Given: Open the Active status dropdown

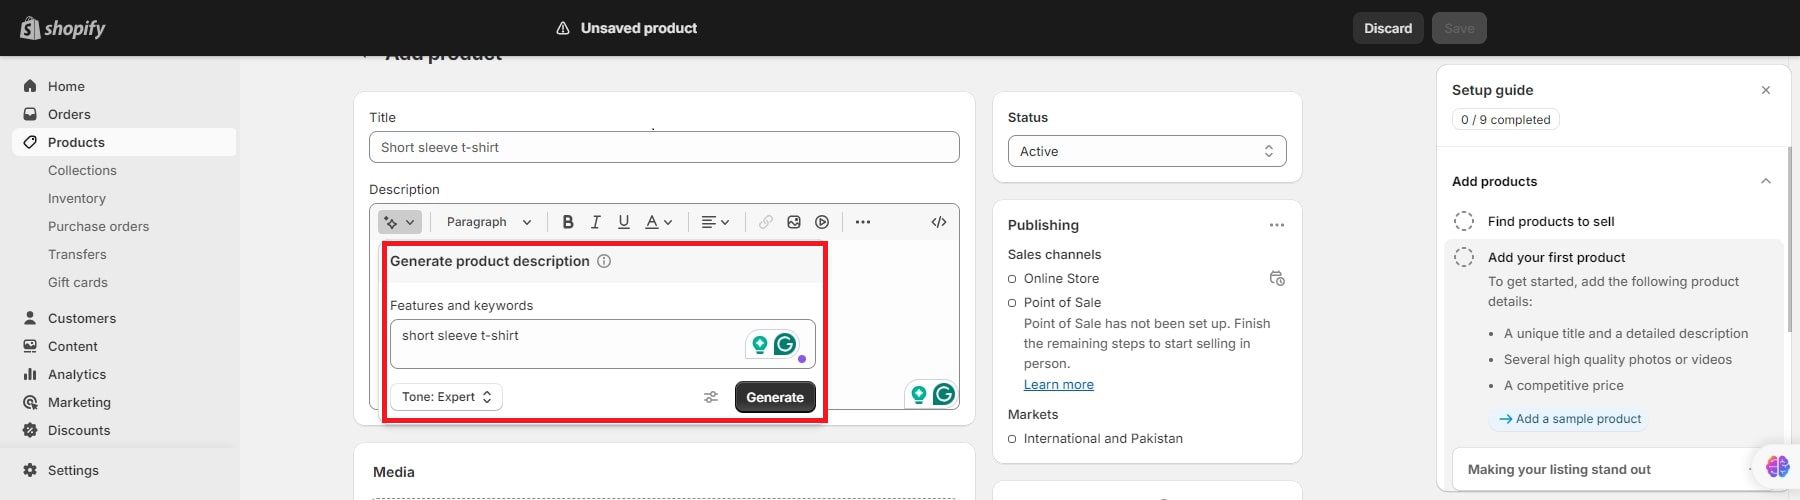Looking at the screenshot, I should (x=1146, y=151).
